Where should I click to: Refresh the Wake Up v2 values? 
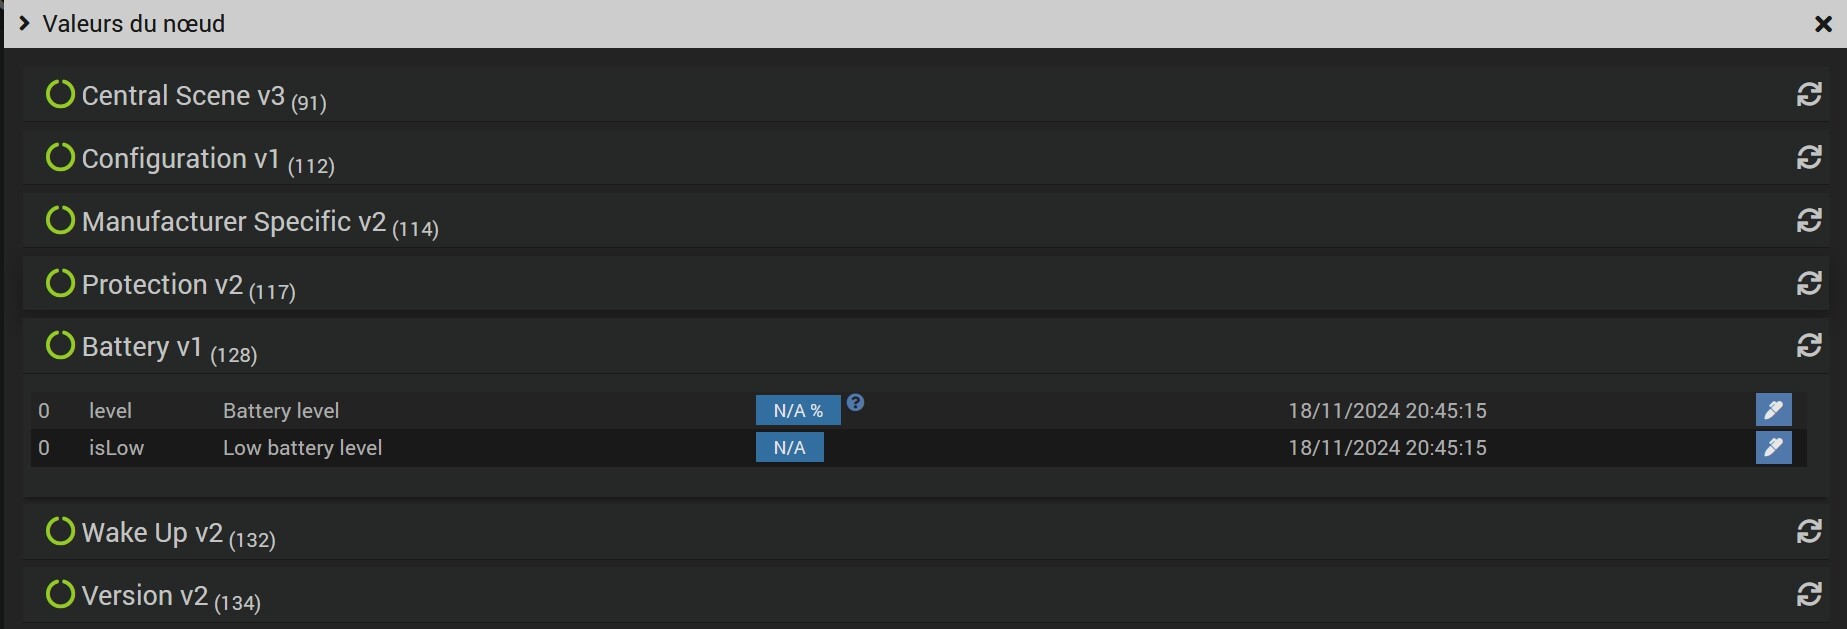(x=1808, y=531)
